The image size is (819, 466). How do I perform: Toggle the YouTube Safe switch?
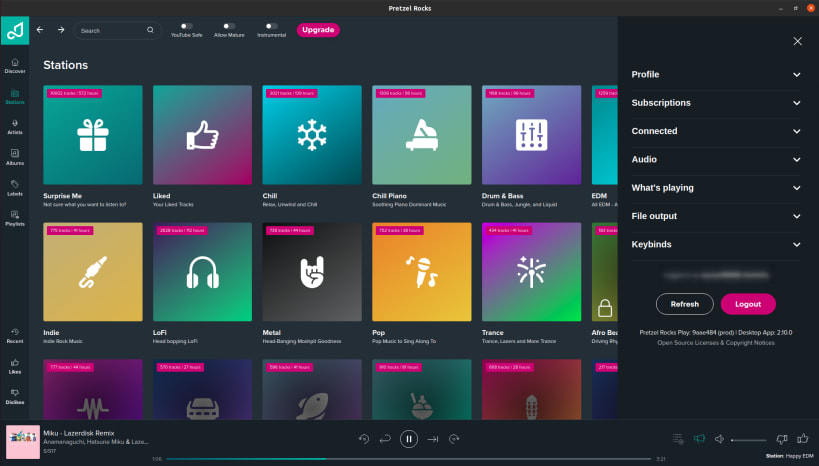pyautogui.click(x=186, y=26)
